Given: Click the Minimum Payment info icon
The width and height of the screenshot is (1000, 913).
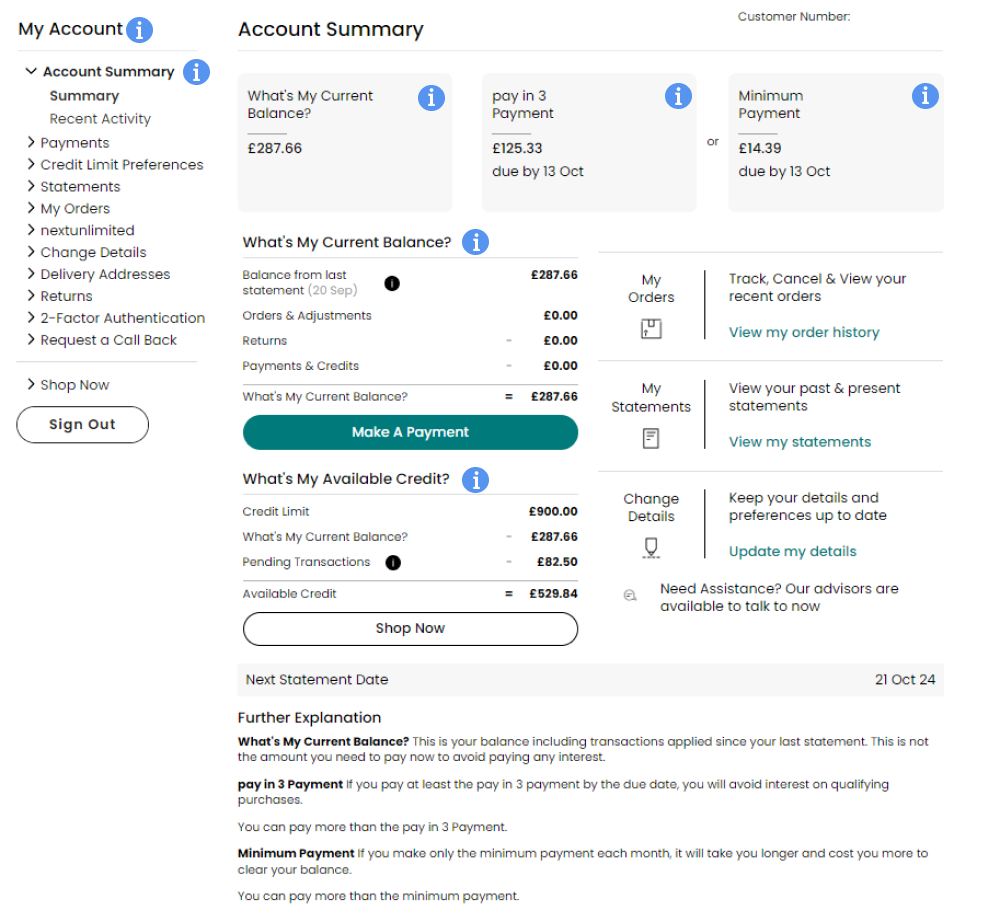Looking at the screenshot, I should coord(925,95).
